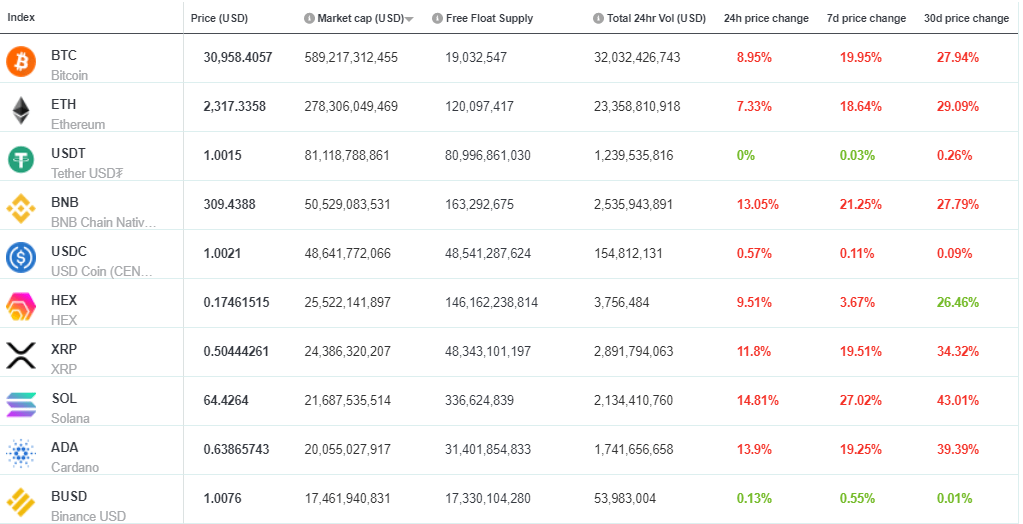Select SOL price 64.4264
The height and width of the screenshot is (524, 1023).
point(226,400)
